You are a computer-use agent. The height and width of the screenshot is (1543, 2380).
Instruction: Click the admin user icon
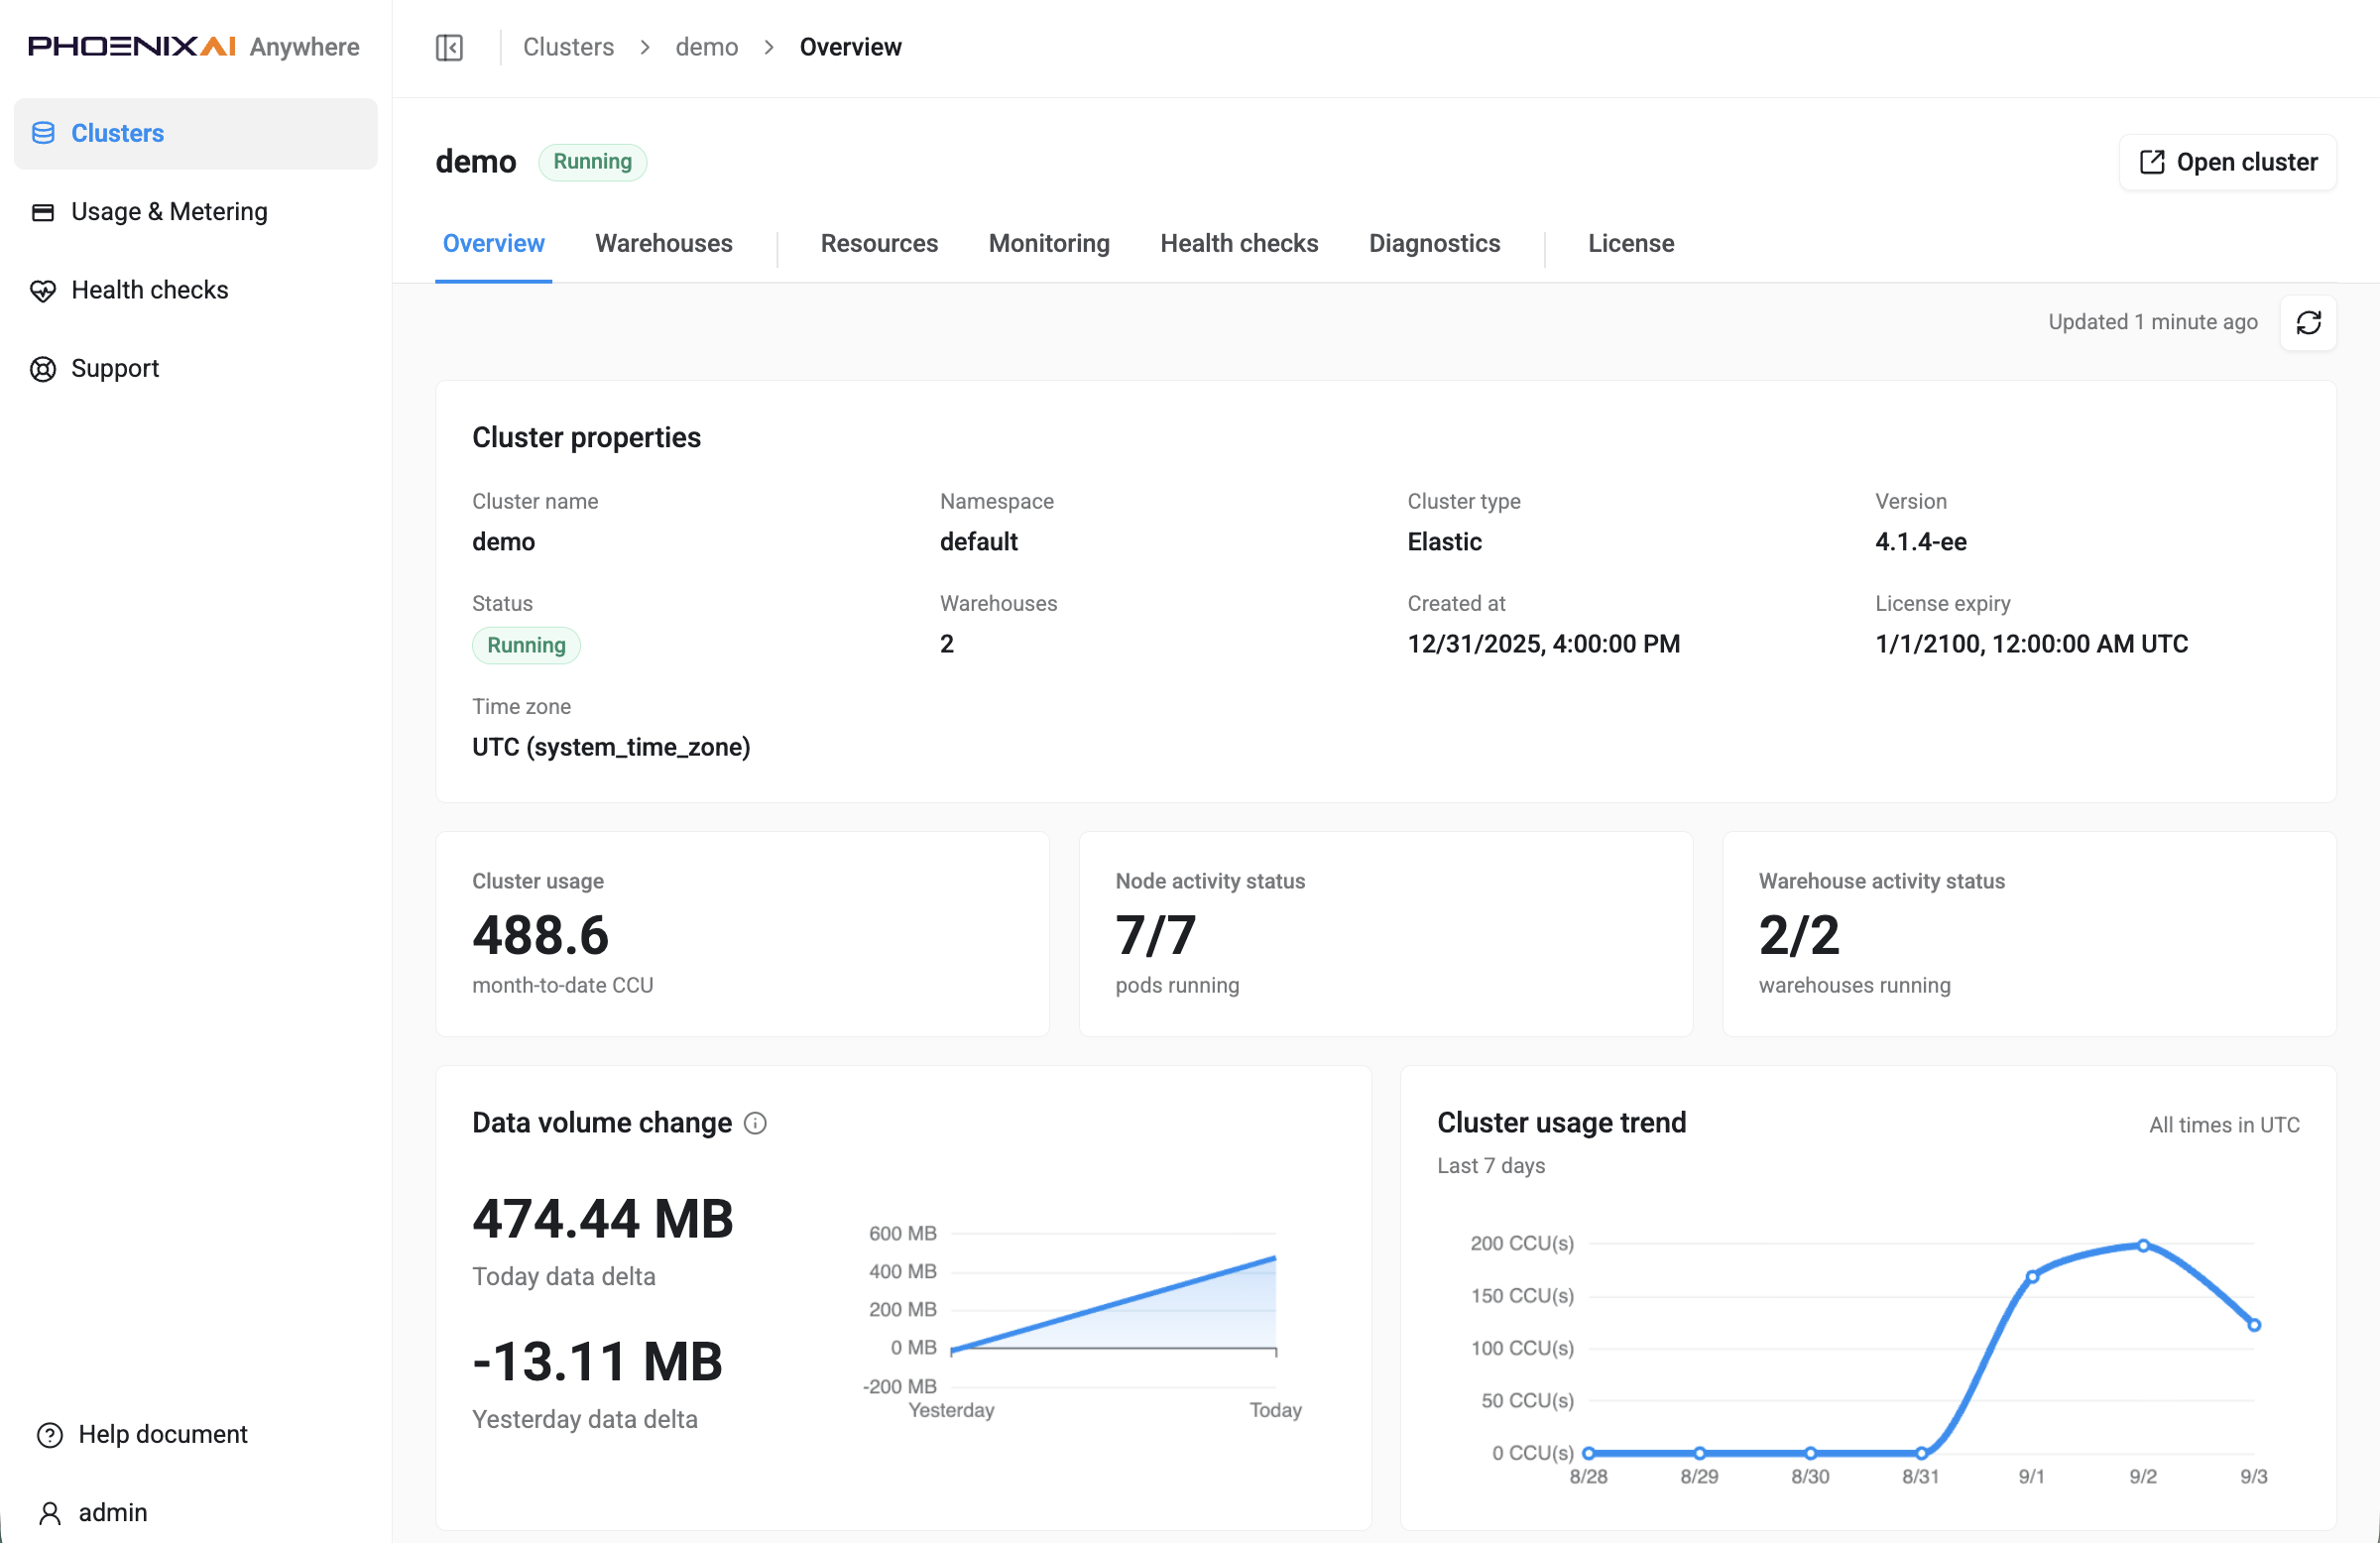50,1513
